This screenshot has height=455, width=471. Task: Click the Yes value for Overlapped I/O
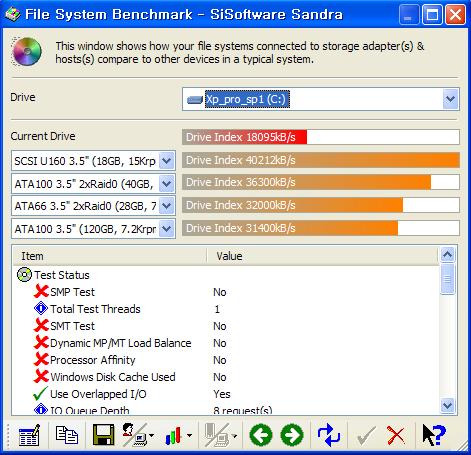[x=222, y=394]
